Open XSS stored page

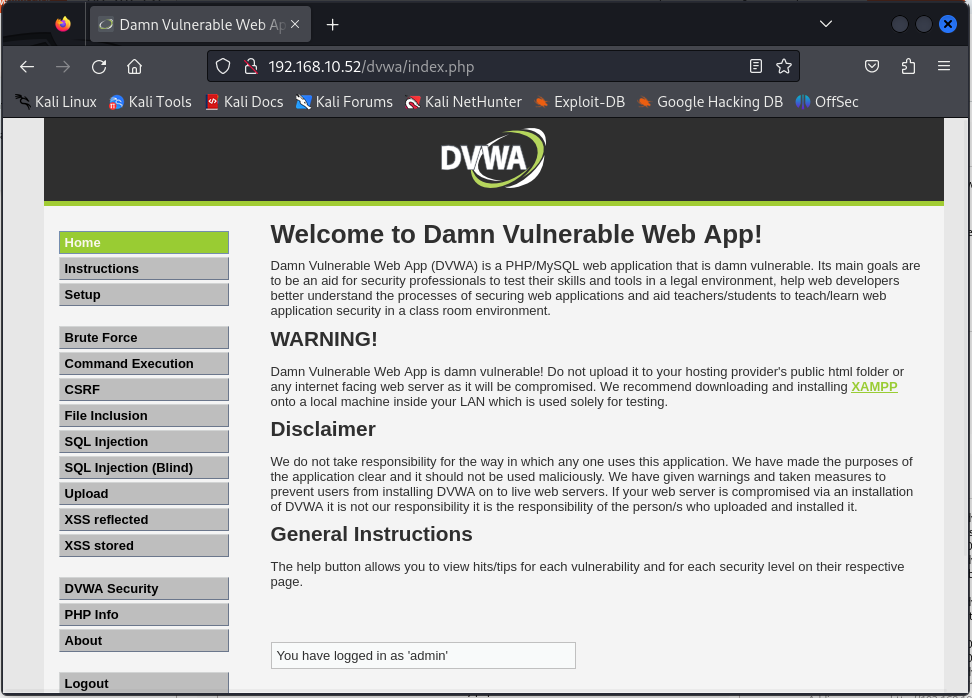(144, 546)
